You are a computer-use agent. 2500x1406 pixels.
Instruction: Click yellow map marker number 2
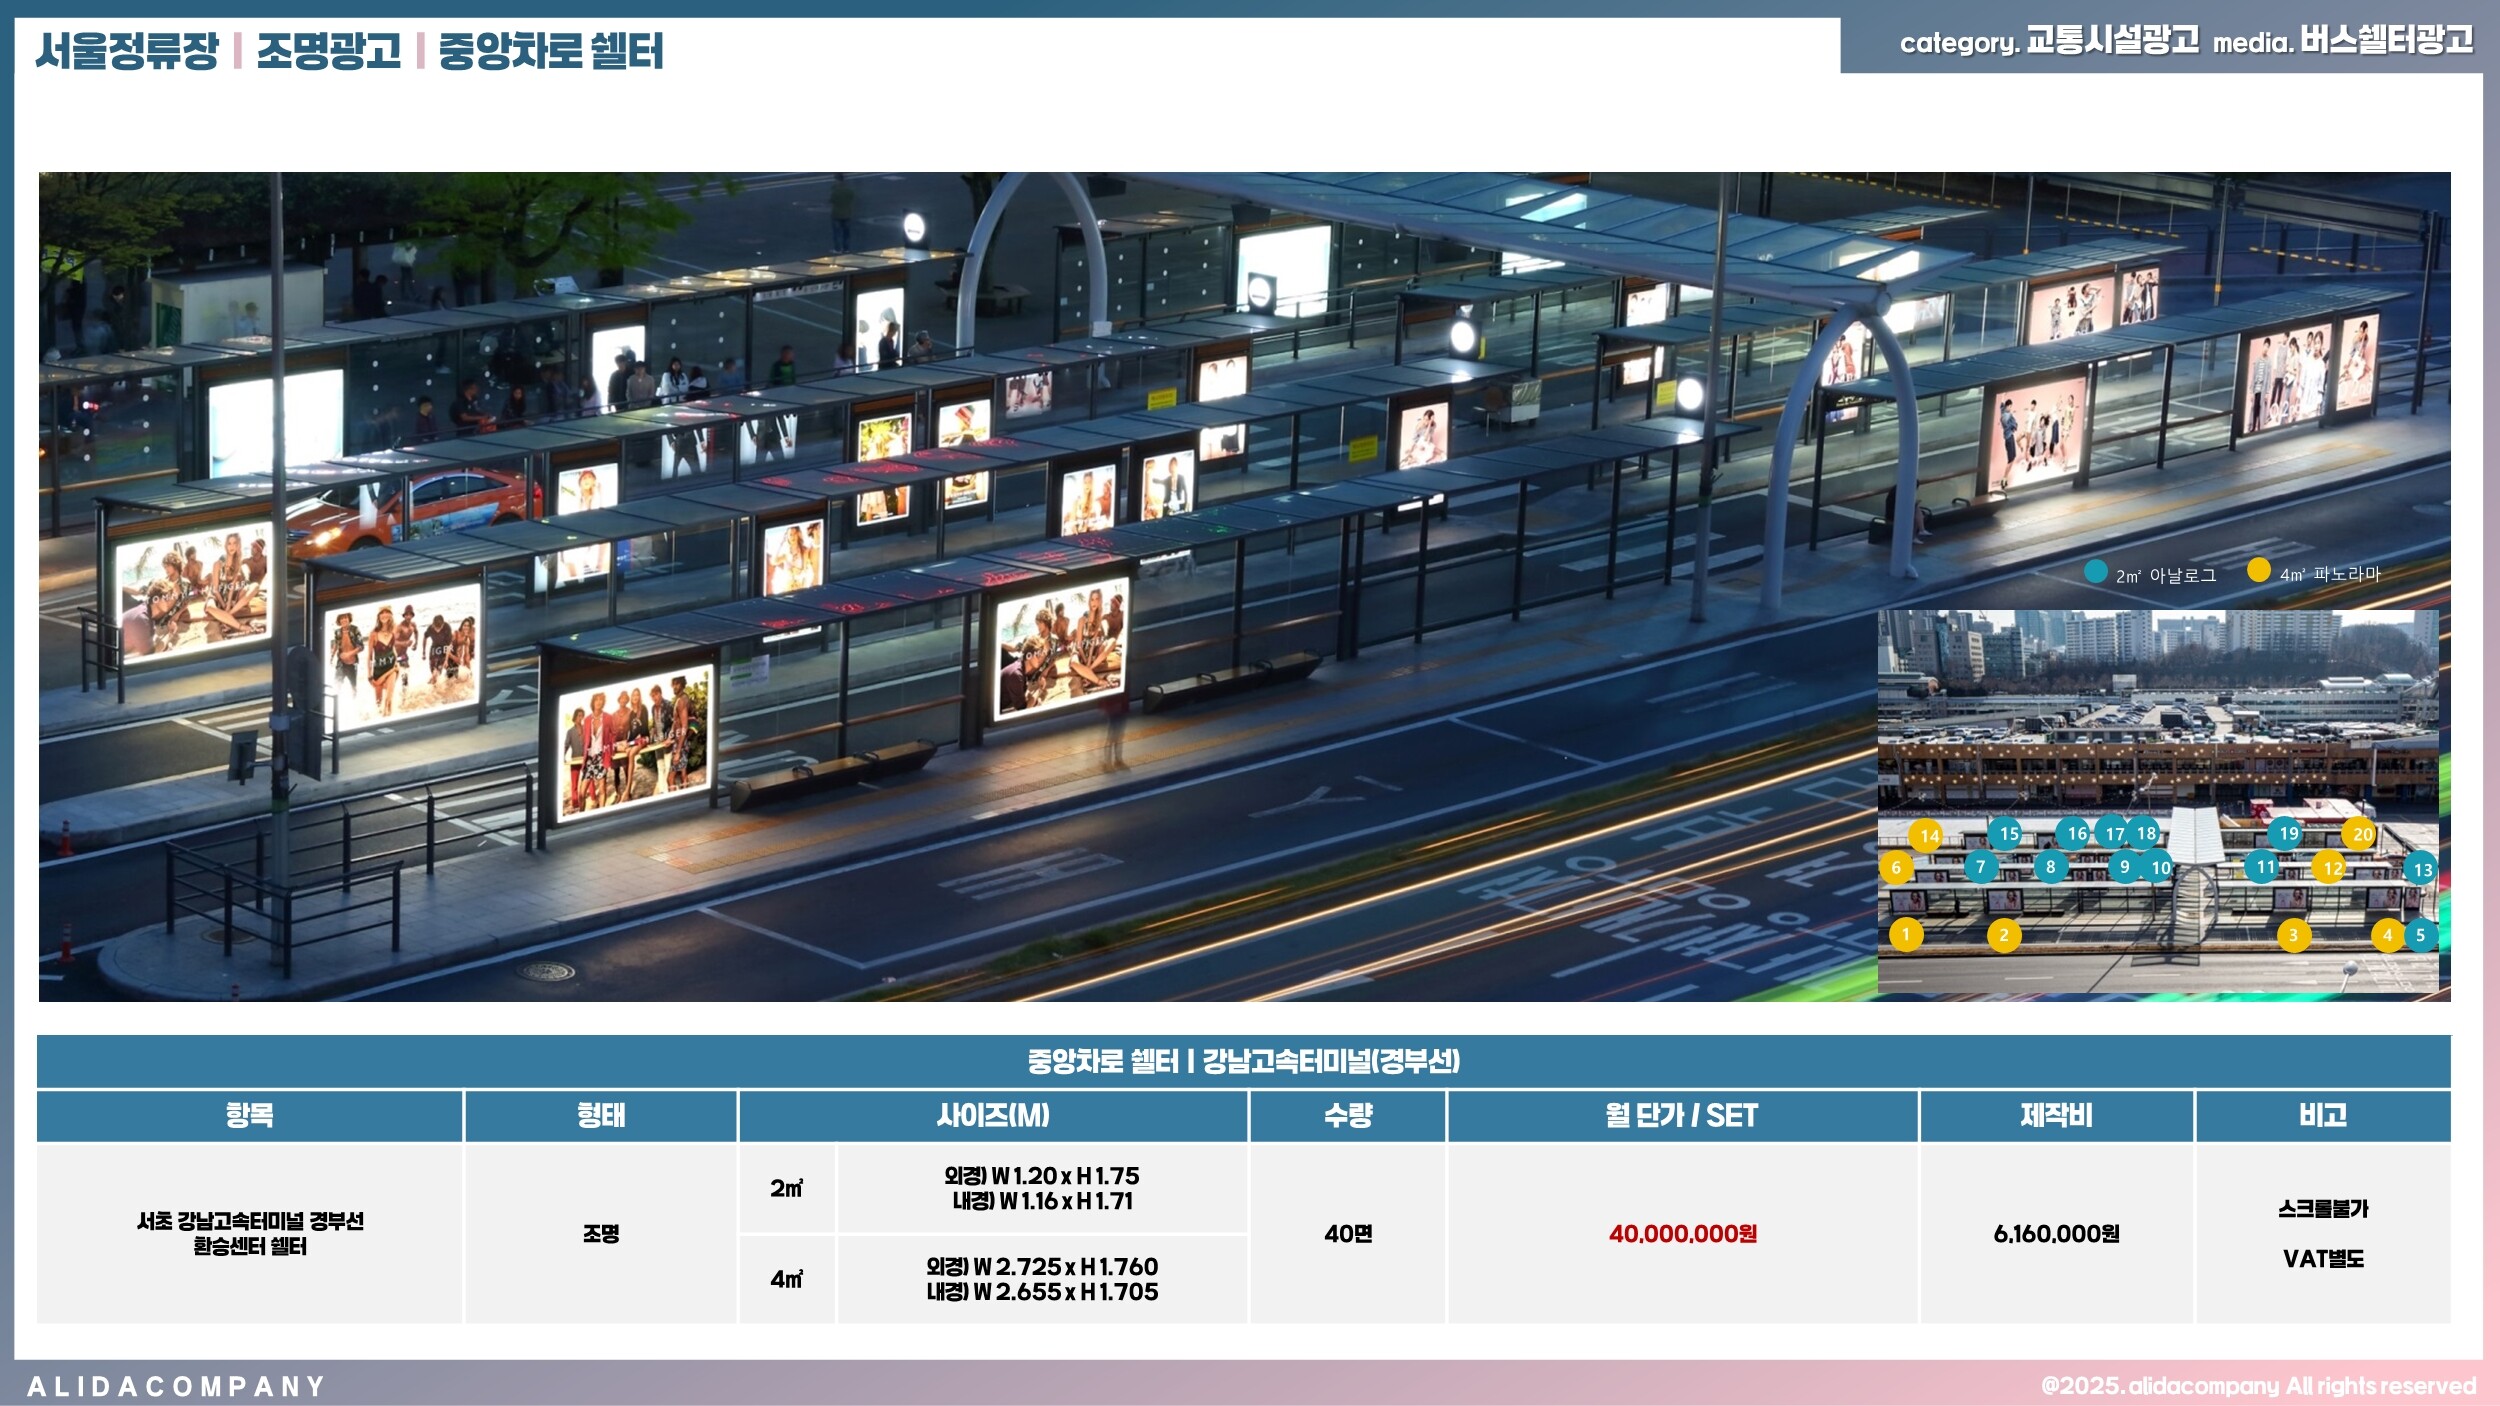(2003, 935)
